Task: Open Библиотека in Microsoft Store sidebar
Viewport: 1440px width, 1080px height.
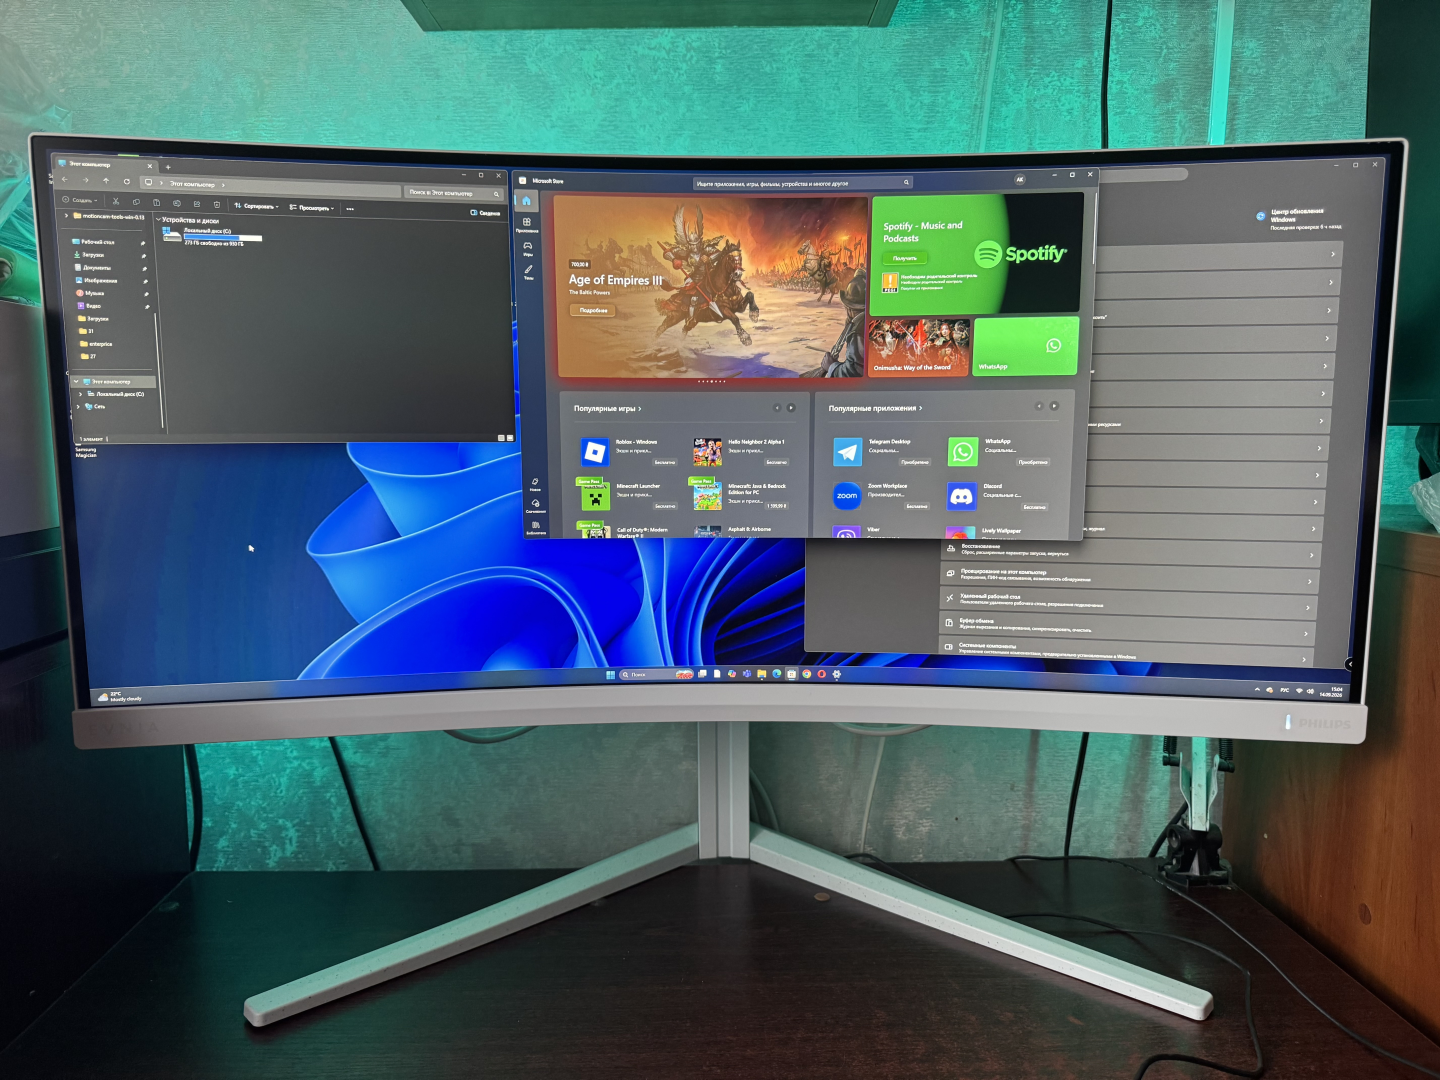Action: coord(536,527)
